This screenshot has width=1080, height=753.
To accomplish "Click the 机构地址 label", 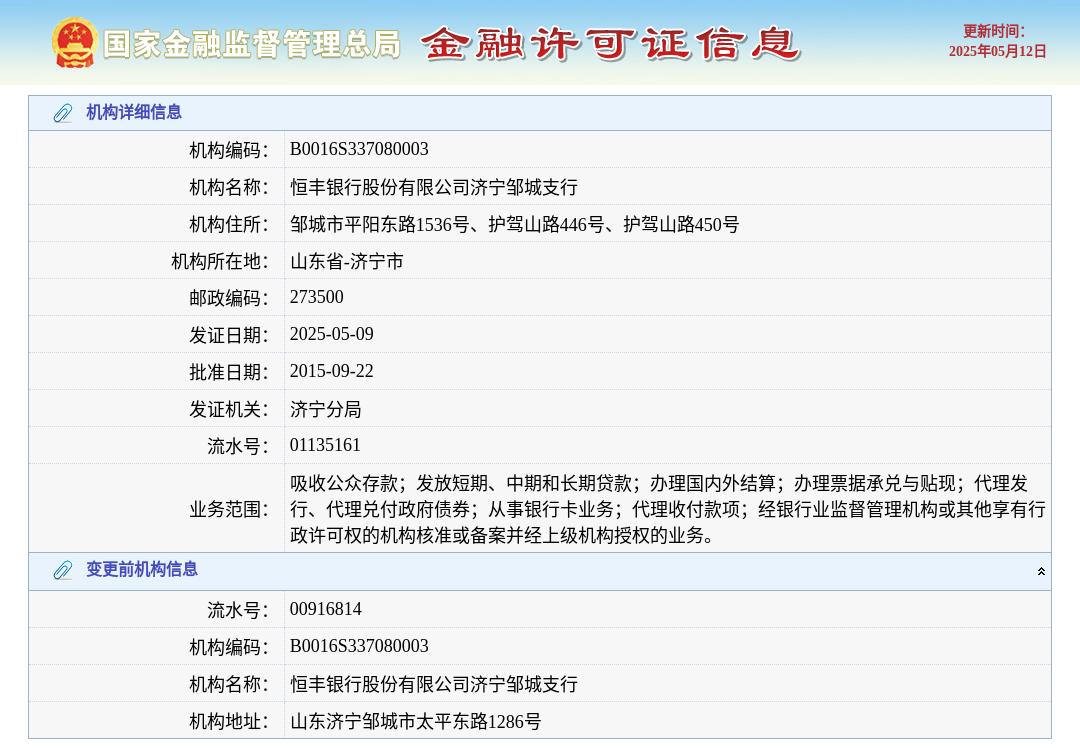I will click(x=229, y=722).
